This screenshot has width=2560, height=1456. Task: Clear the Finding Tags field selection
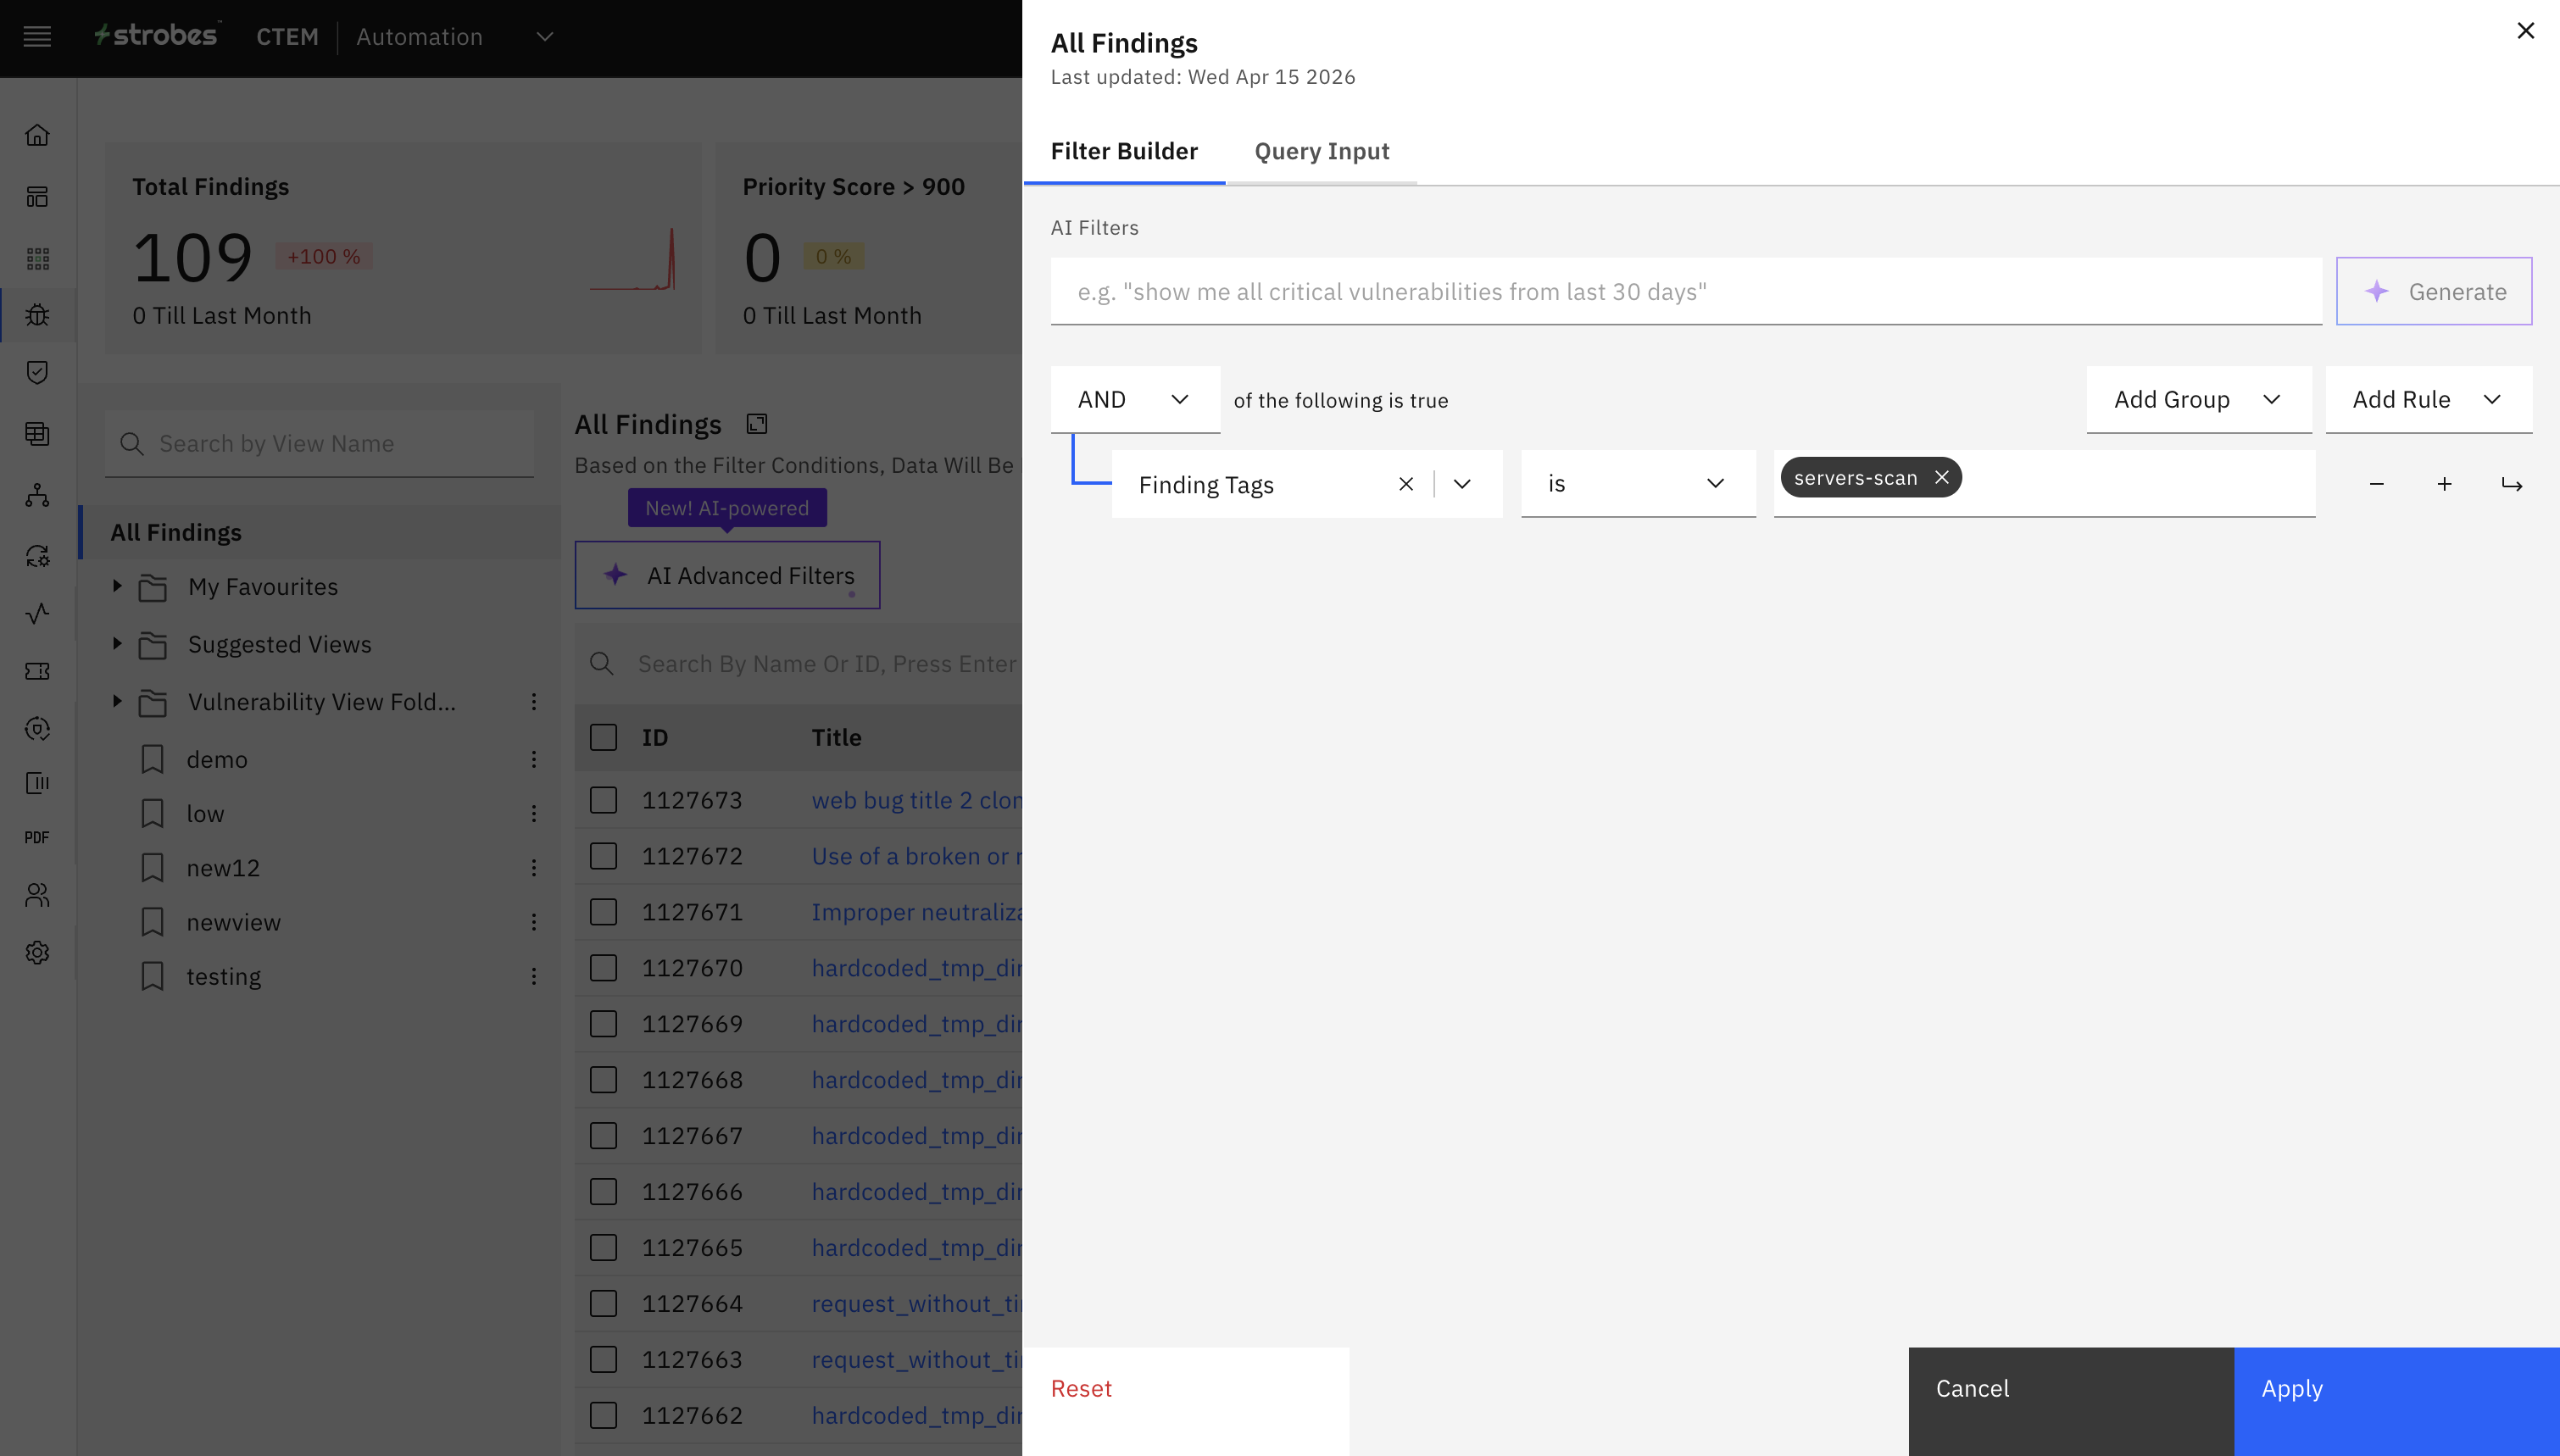(x=1405, y=484)
